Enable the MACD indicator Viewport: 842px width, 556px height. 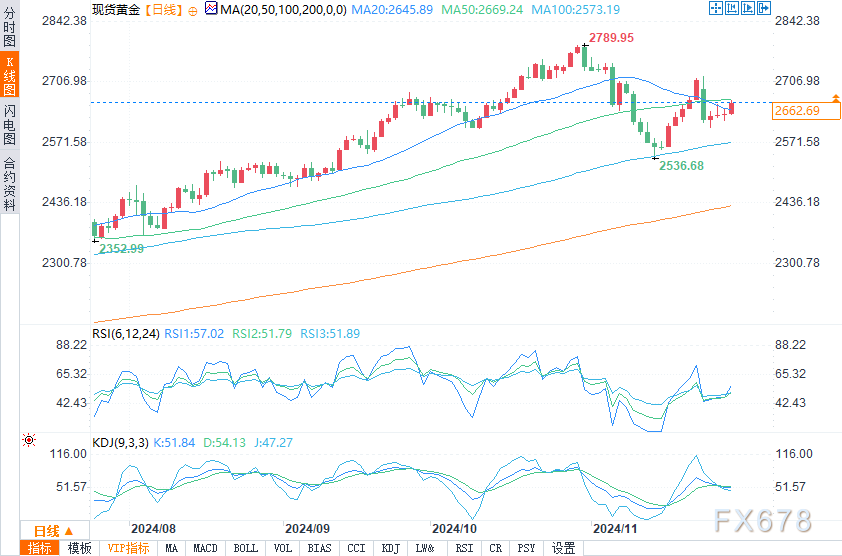pyautogui.click(x=205, y=548)
